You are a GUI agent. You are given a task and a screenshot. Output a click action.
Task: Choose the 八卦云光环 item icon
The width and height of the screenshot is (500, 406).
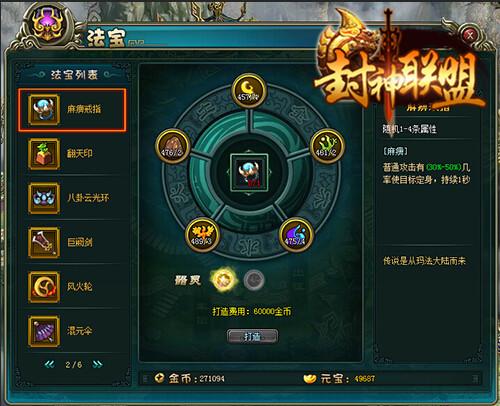pyautogui.click(x=44, y=198)
